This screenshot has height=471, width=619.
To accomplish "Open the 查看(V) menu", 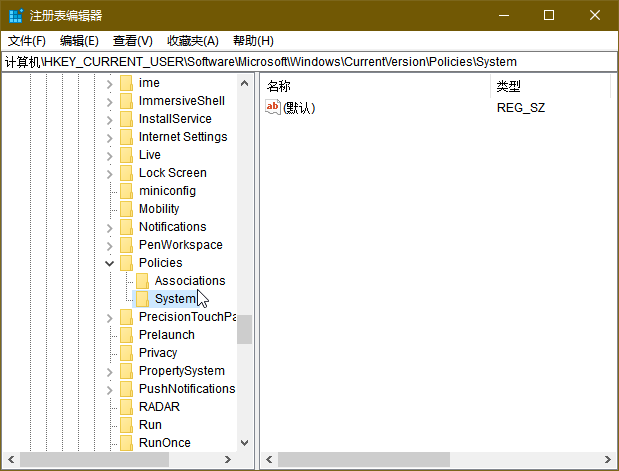I will (133, 41).
